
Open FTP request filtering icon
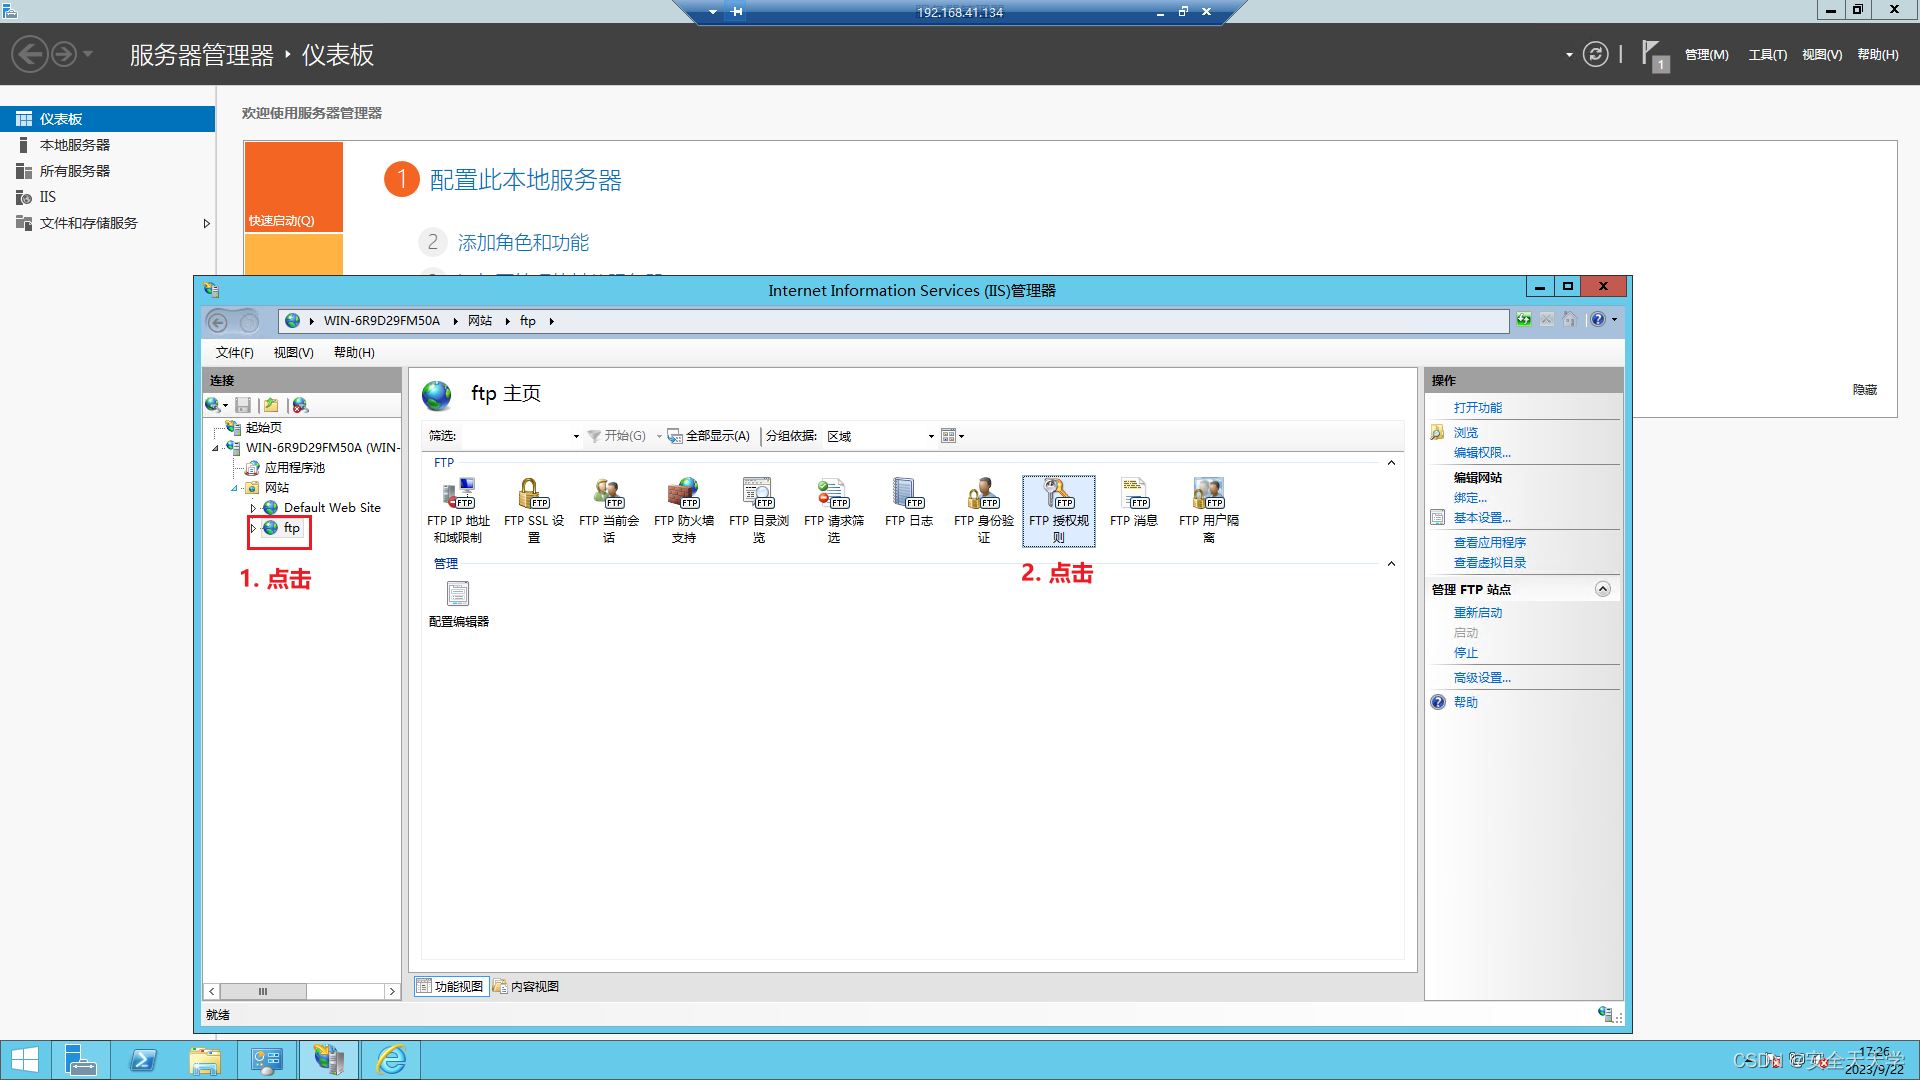[834, 511]
